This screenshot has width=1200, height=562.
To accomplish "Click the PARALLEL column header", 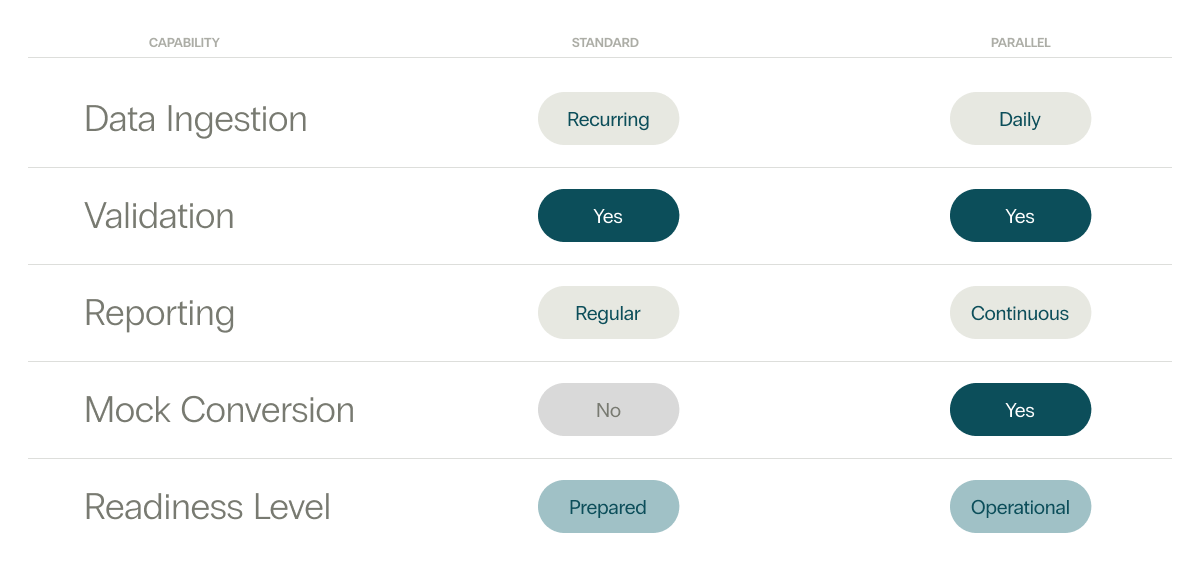I will (x=1020, y=43).
